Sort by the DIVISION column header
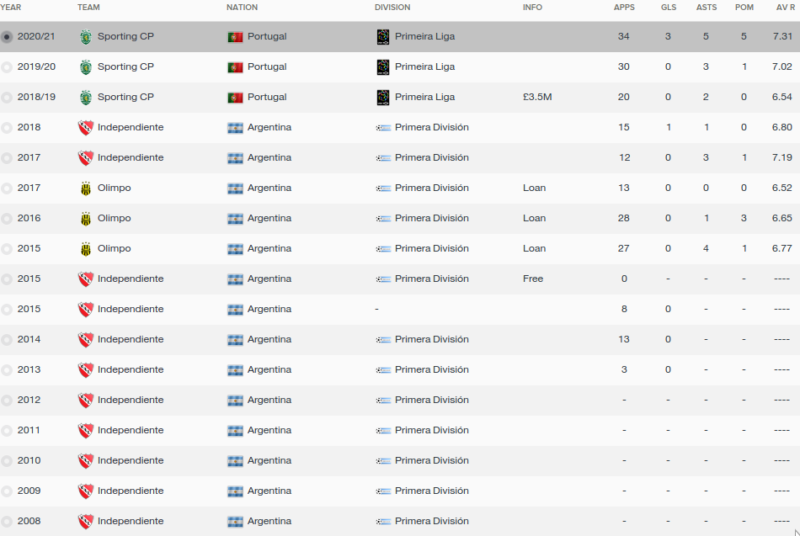The image size is (800, 536). click(392, 7)
